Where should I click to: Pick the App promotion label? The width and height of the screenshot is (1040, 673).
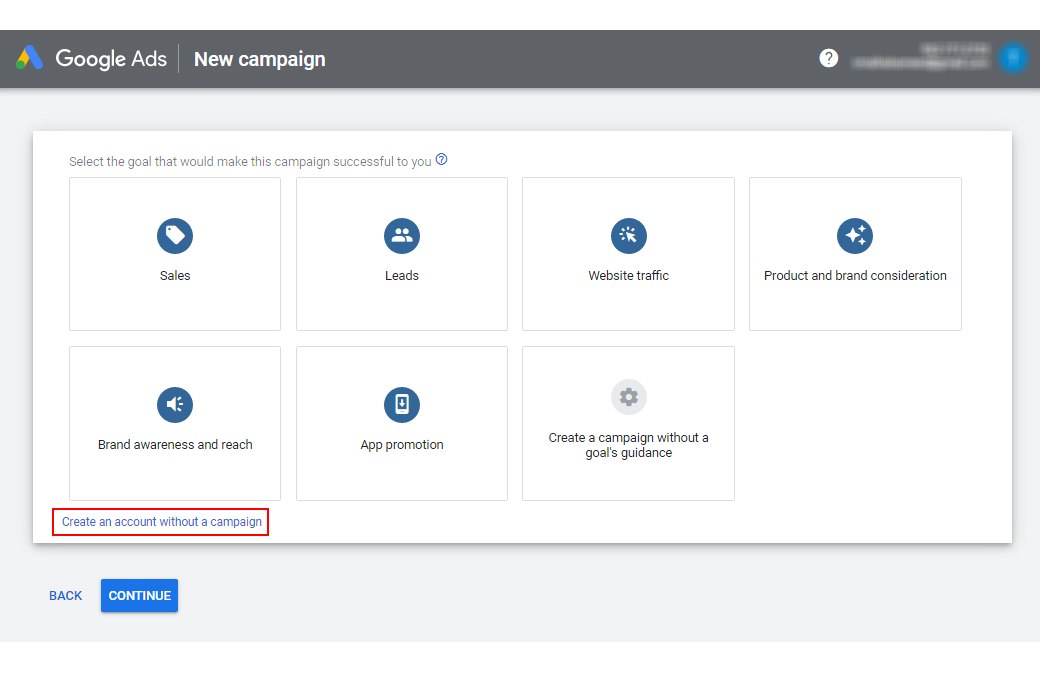(x=402, y=445)
